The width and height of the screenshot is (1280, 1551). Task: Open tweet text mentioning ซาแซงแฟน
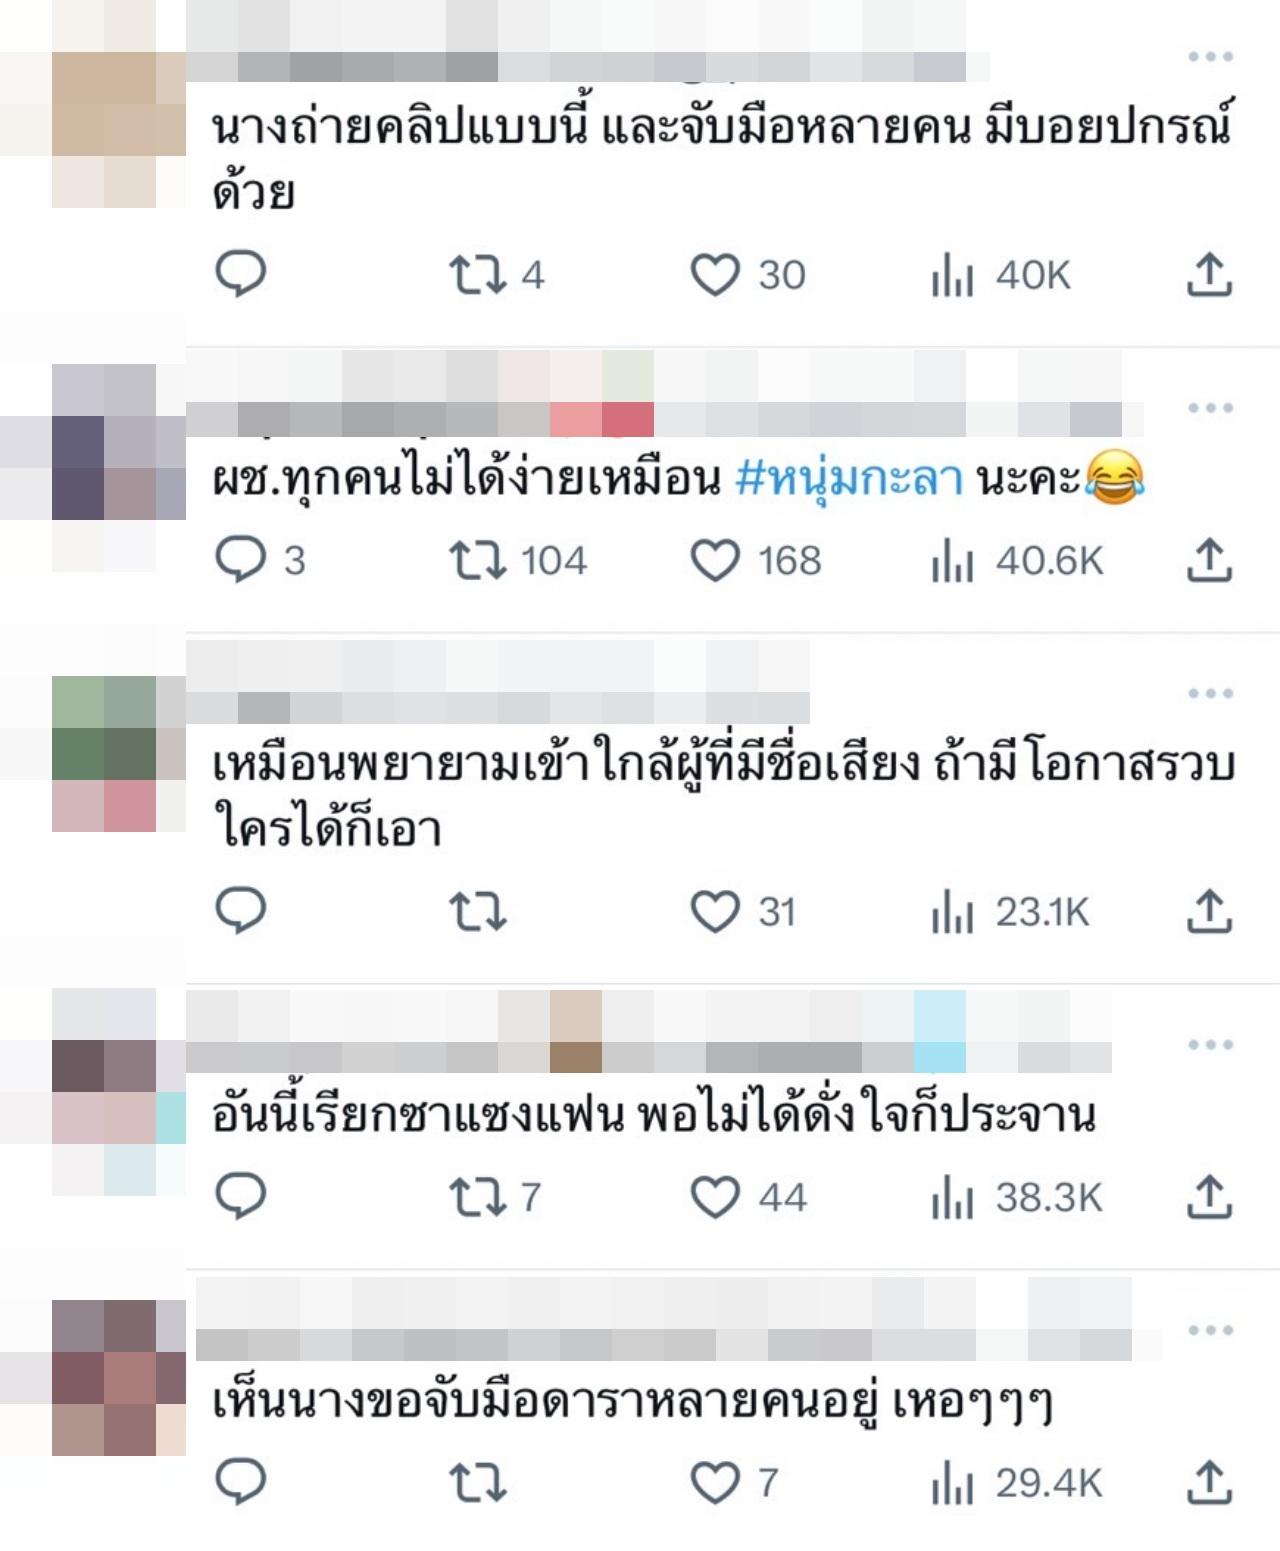(x=654, y=1115)
